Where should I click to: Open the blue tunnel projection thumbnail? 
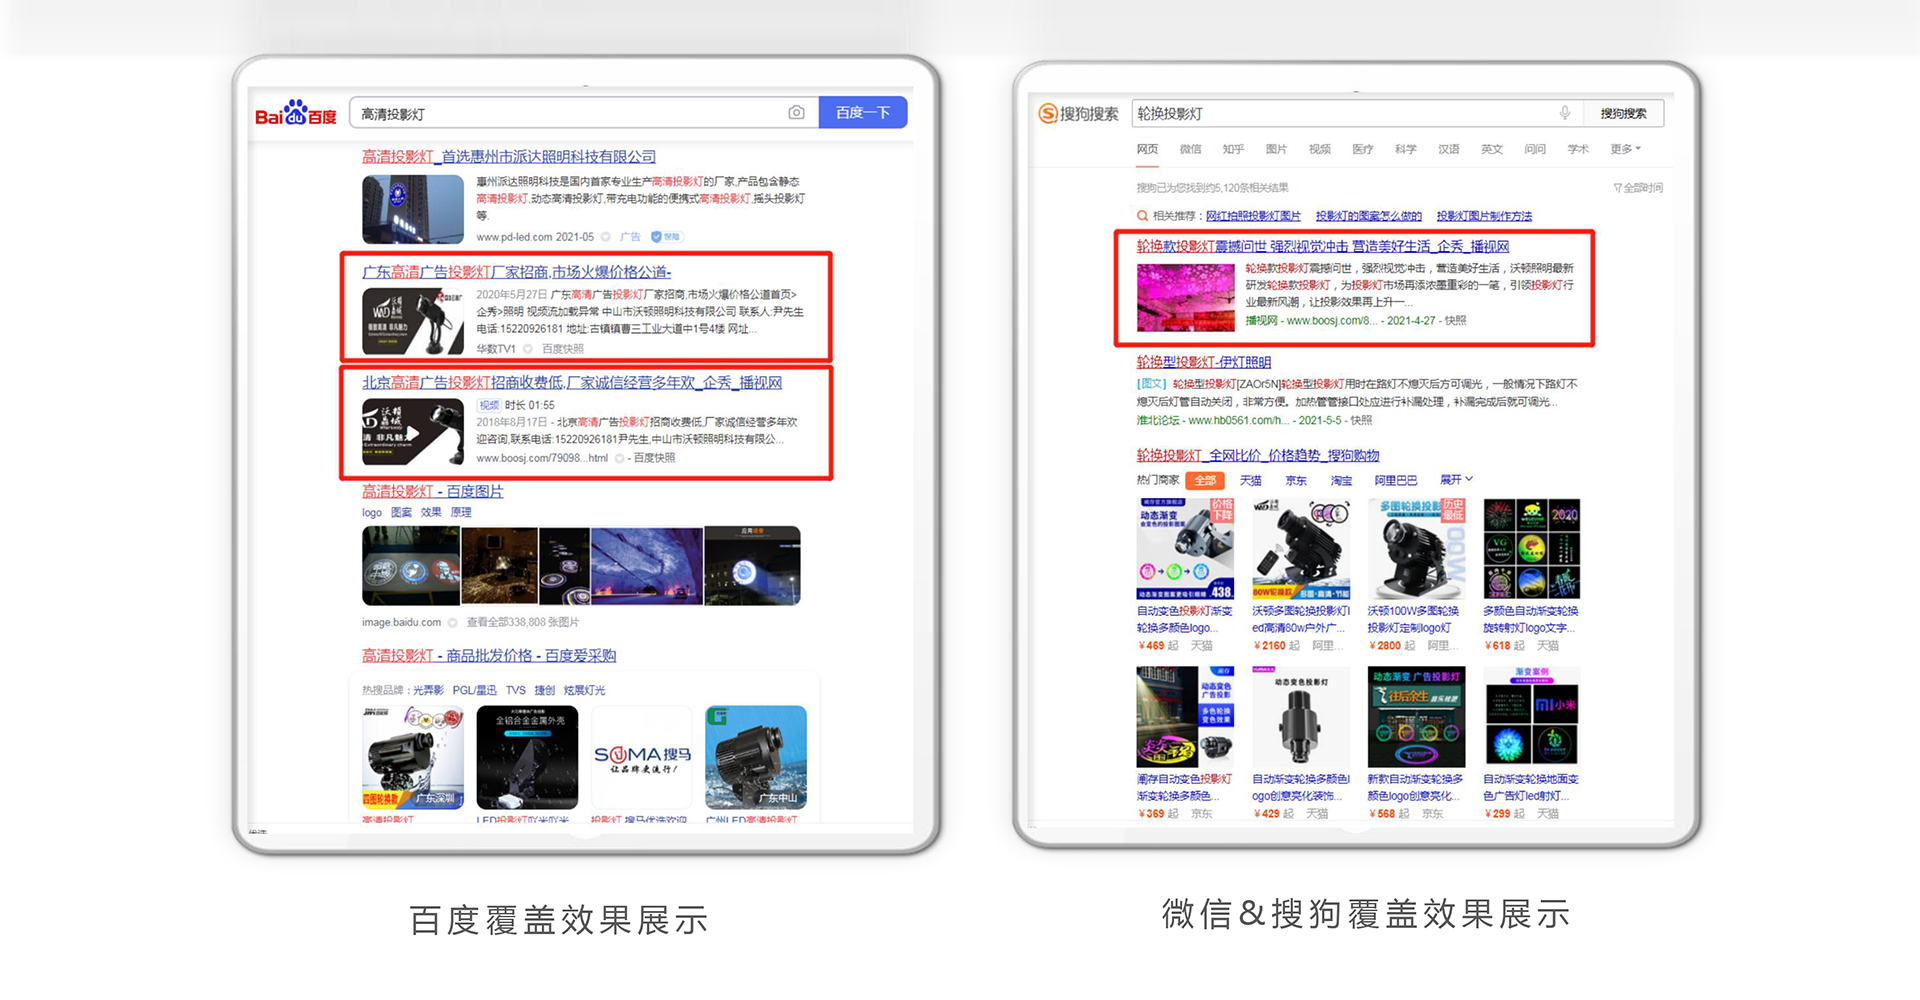[x=647, y=566]
